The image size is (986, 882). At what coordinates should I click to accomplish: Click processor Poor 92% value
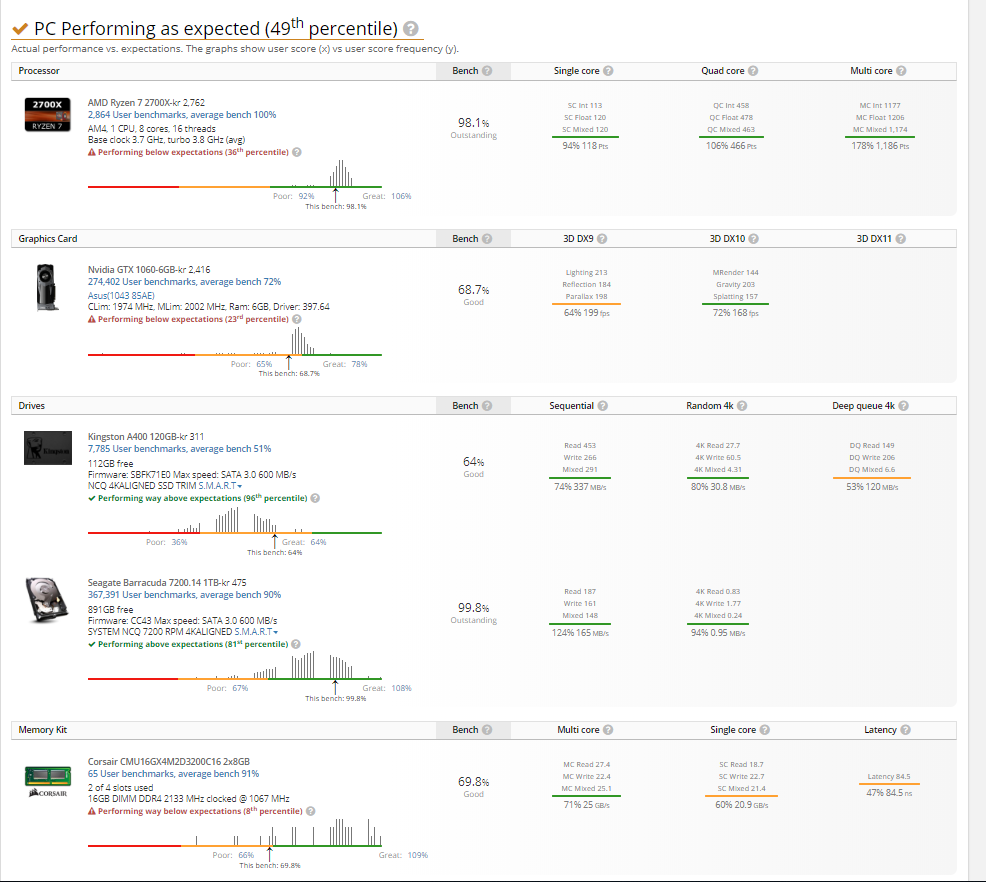[306, 196]
